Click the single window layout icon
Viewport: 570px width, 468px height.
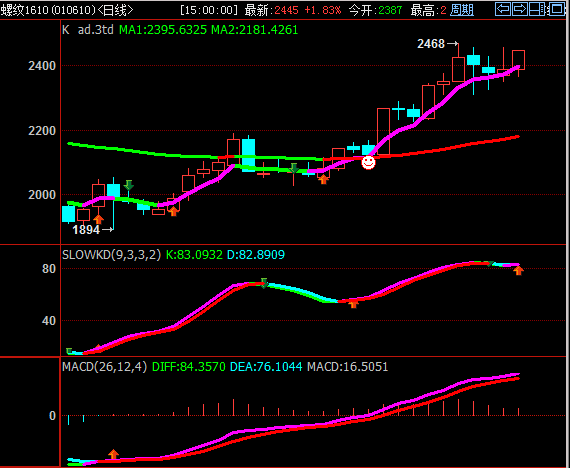pos(557,9)
